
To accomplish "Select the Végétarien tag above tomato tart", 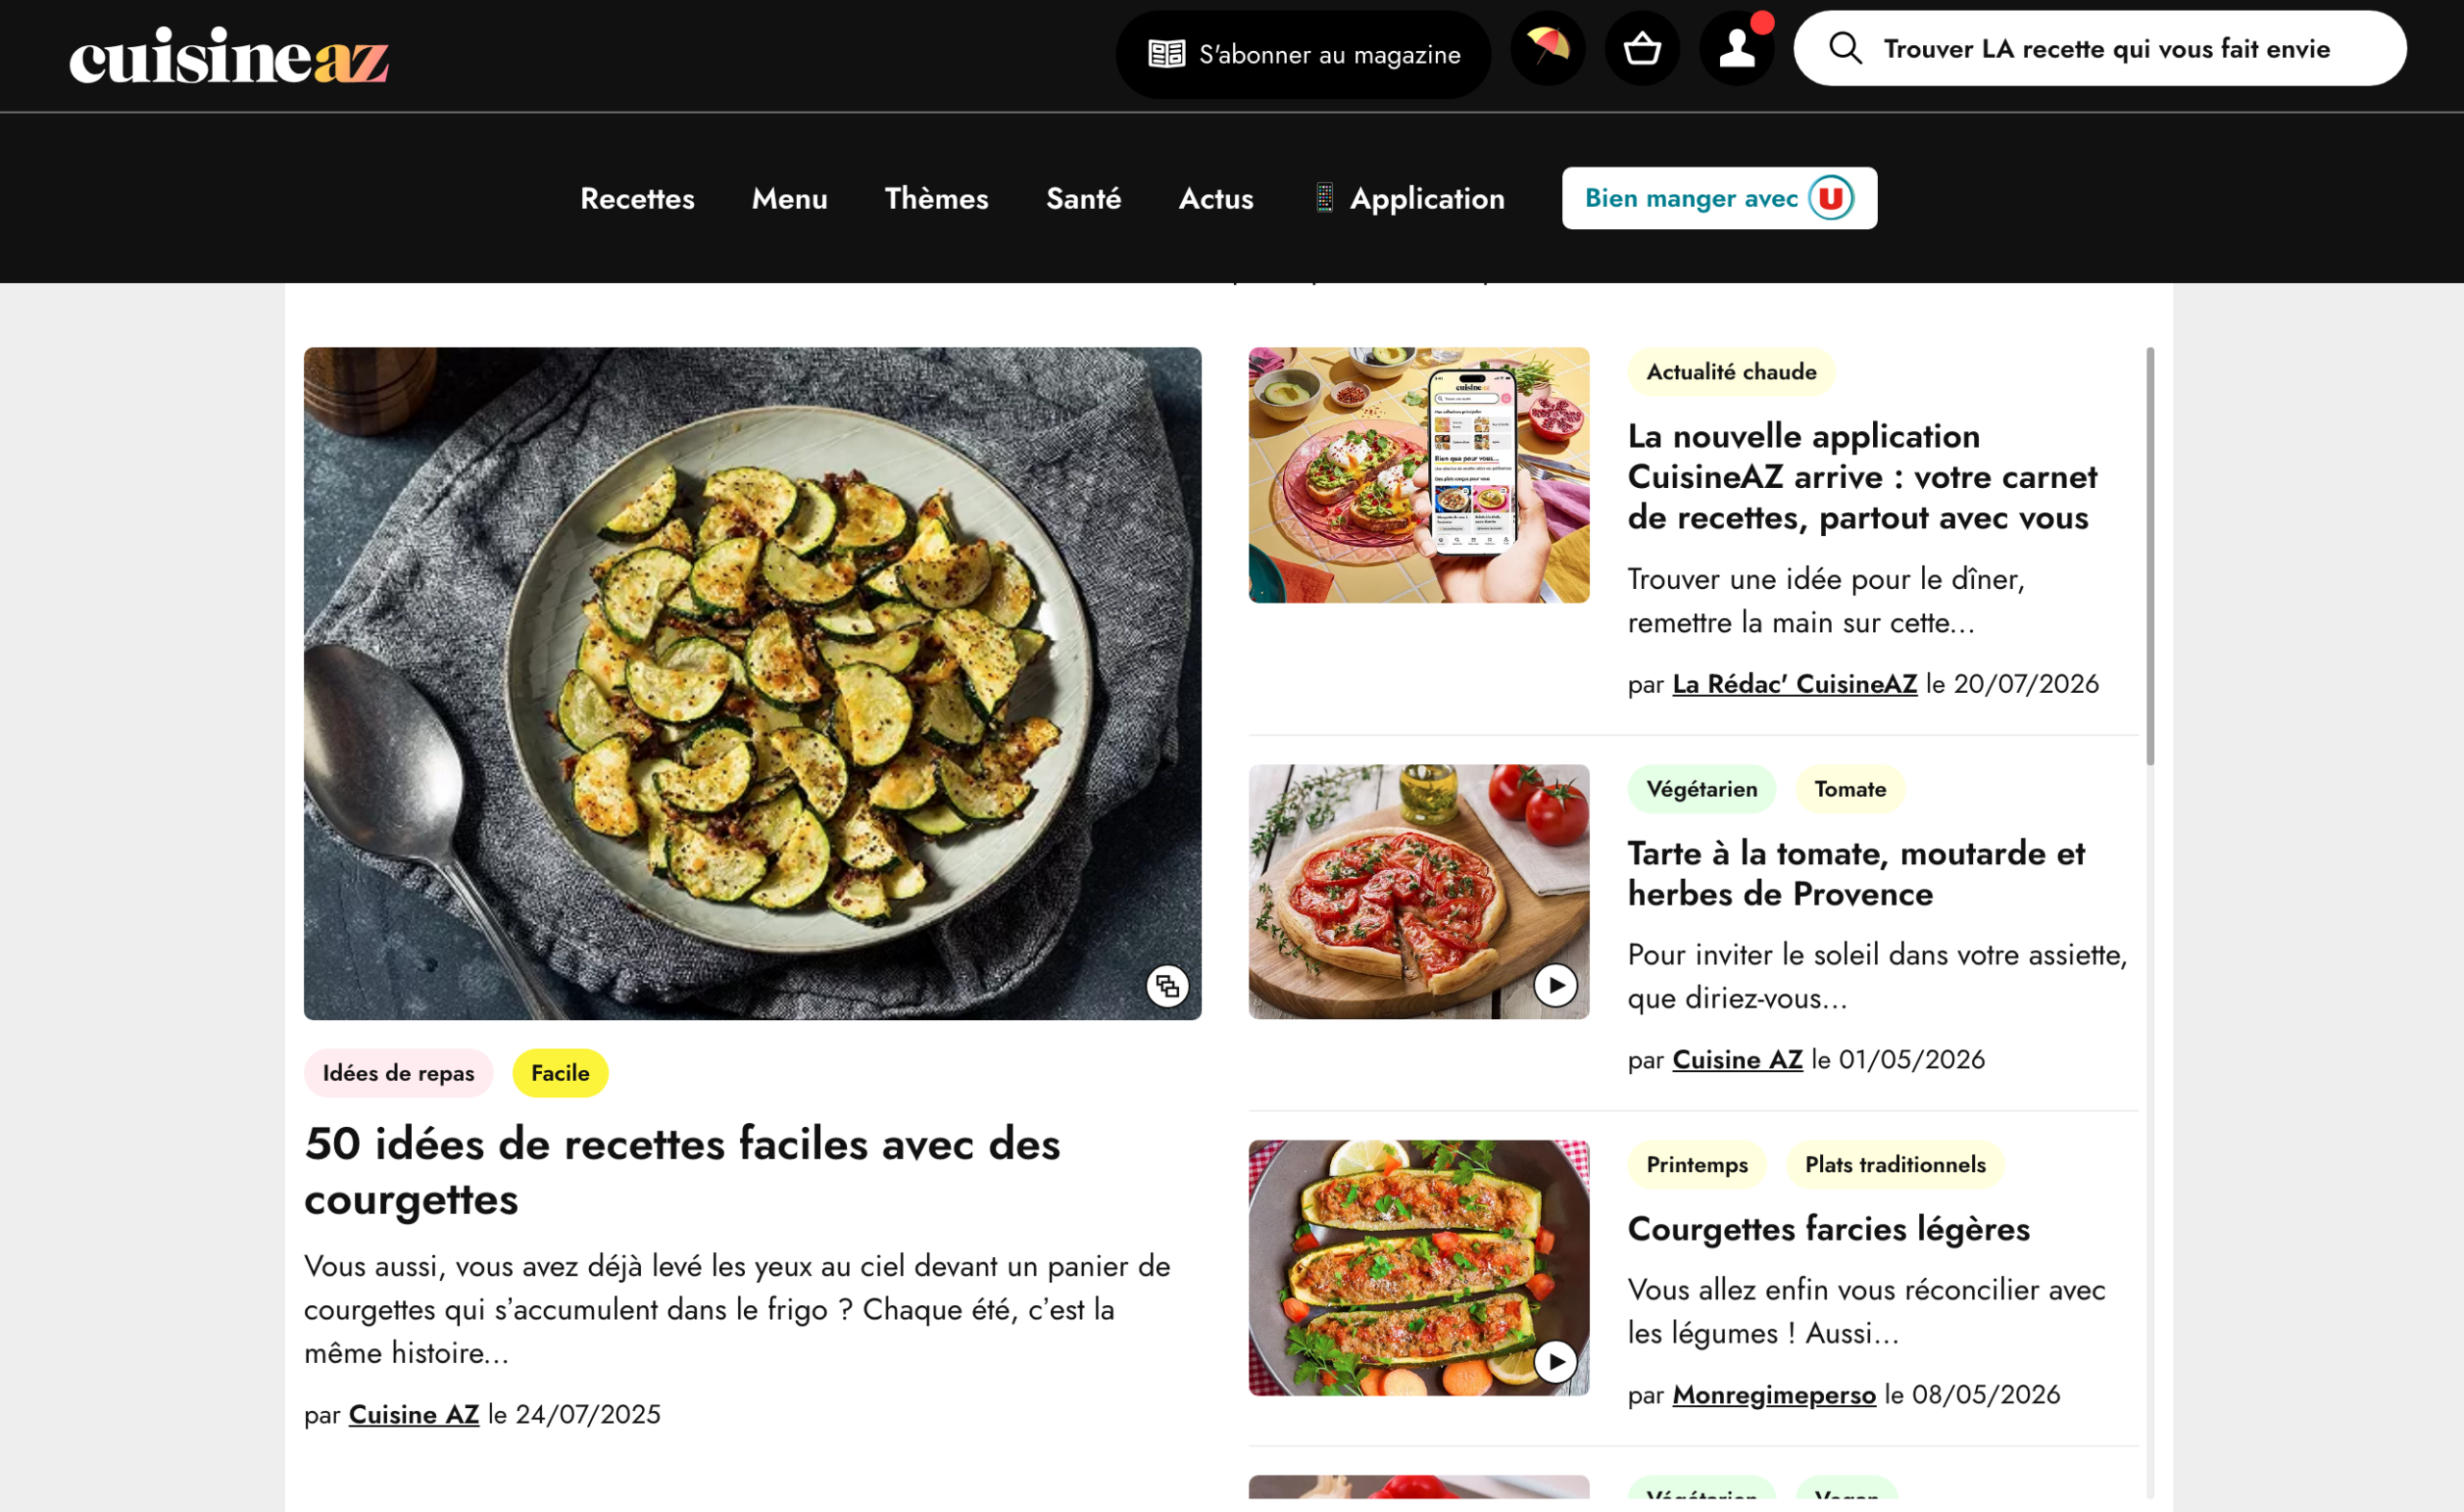I will pos(1701,789).
